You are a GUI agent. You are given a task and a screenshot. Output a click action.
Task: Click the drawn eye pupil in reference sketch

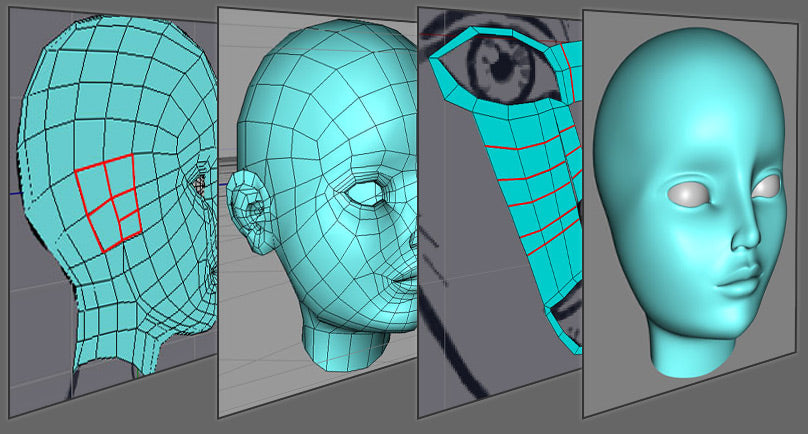[x=501, y=67]
